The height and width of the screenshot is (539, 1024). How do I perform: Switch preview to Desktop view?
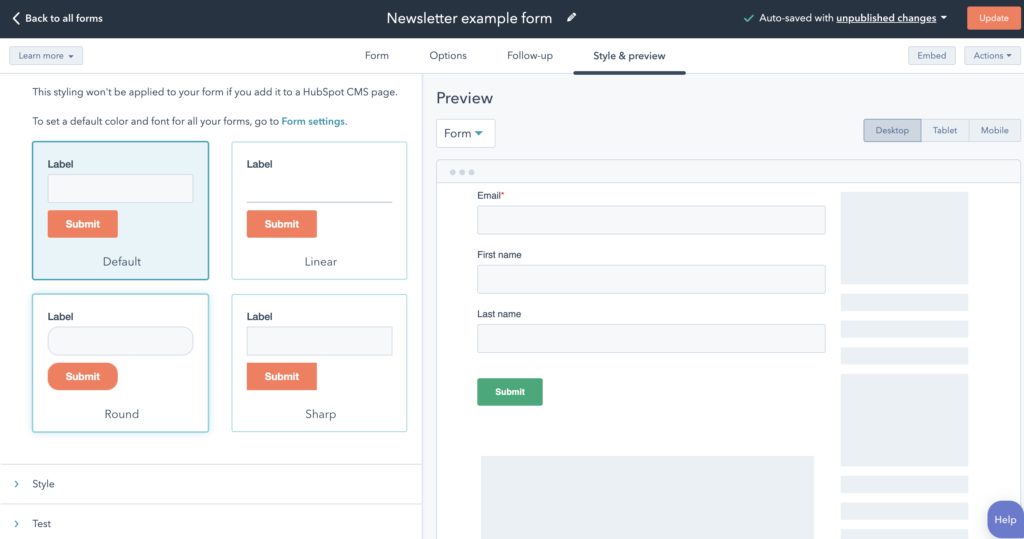click(892, 130)
